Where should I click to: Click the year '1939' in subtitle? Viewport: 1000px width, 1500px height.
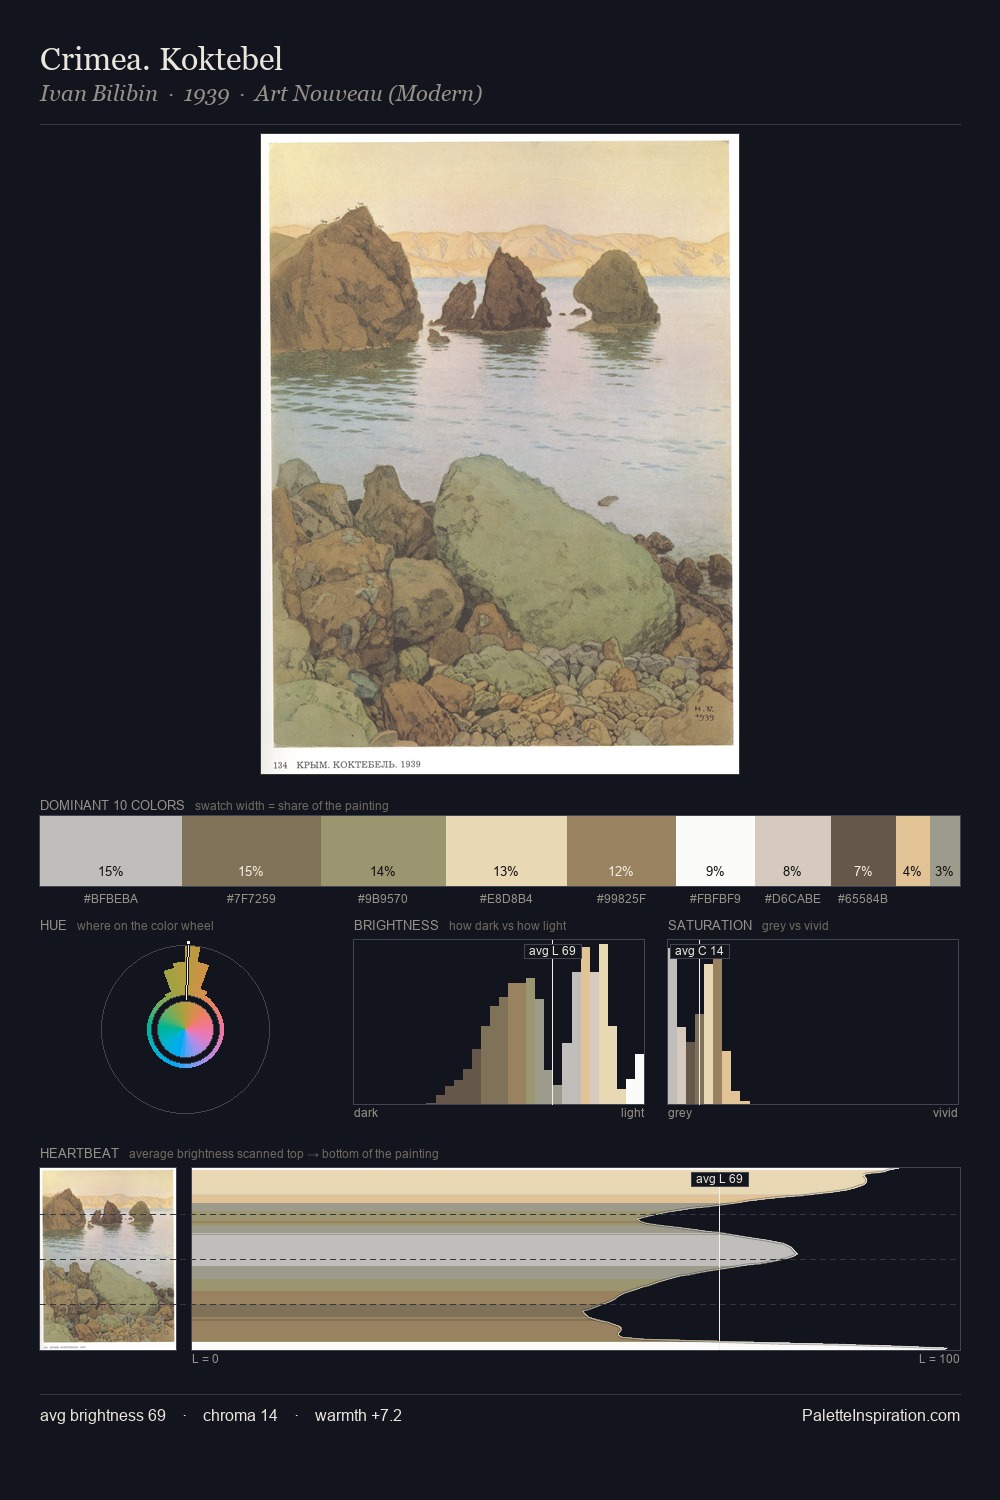(x=206, y=95)
